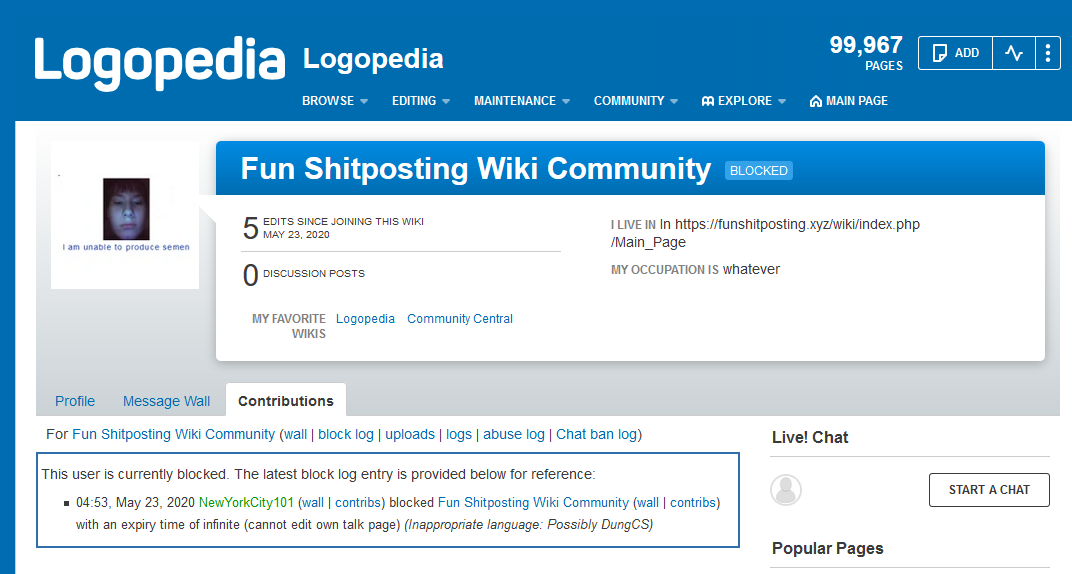The width and height of the screenshot is (1072, 574).
Task: Click the Popular Pages heading
Action: click(x=827, y=548)
